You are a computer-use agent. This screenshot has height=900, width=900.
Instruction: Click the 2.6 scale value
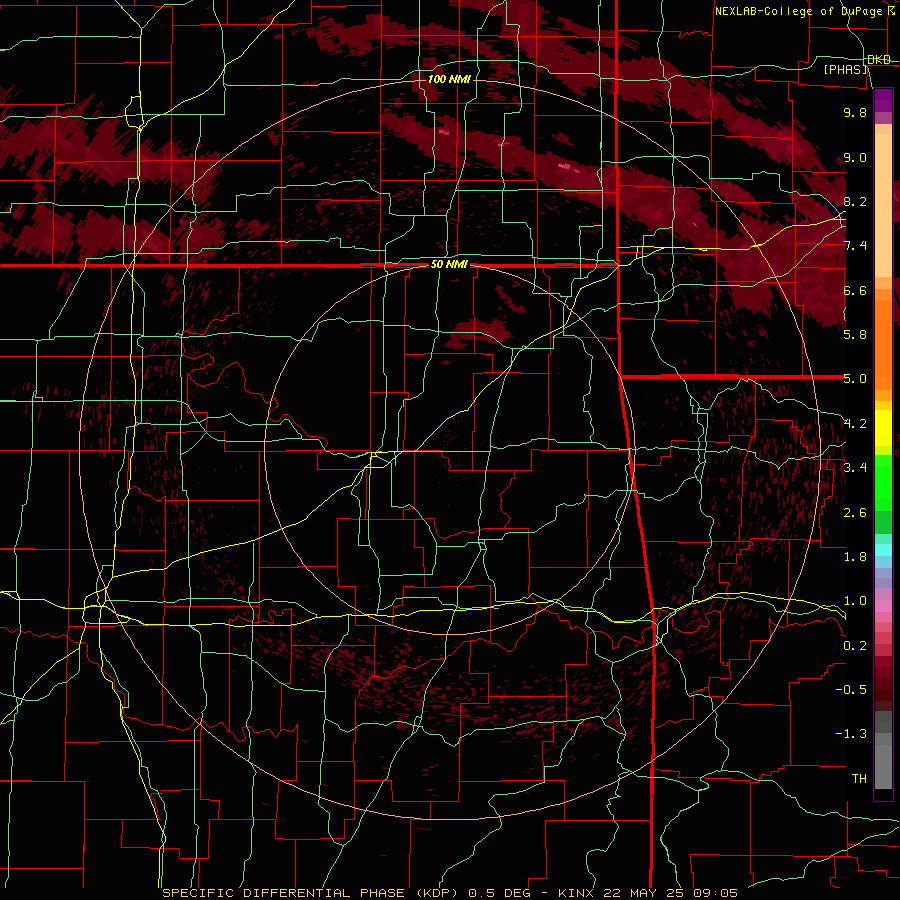(x=855, y=513)
